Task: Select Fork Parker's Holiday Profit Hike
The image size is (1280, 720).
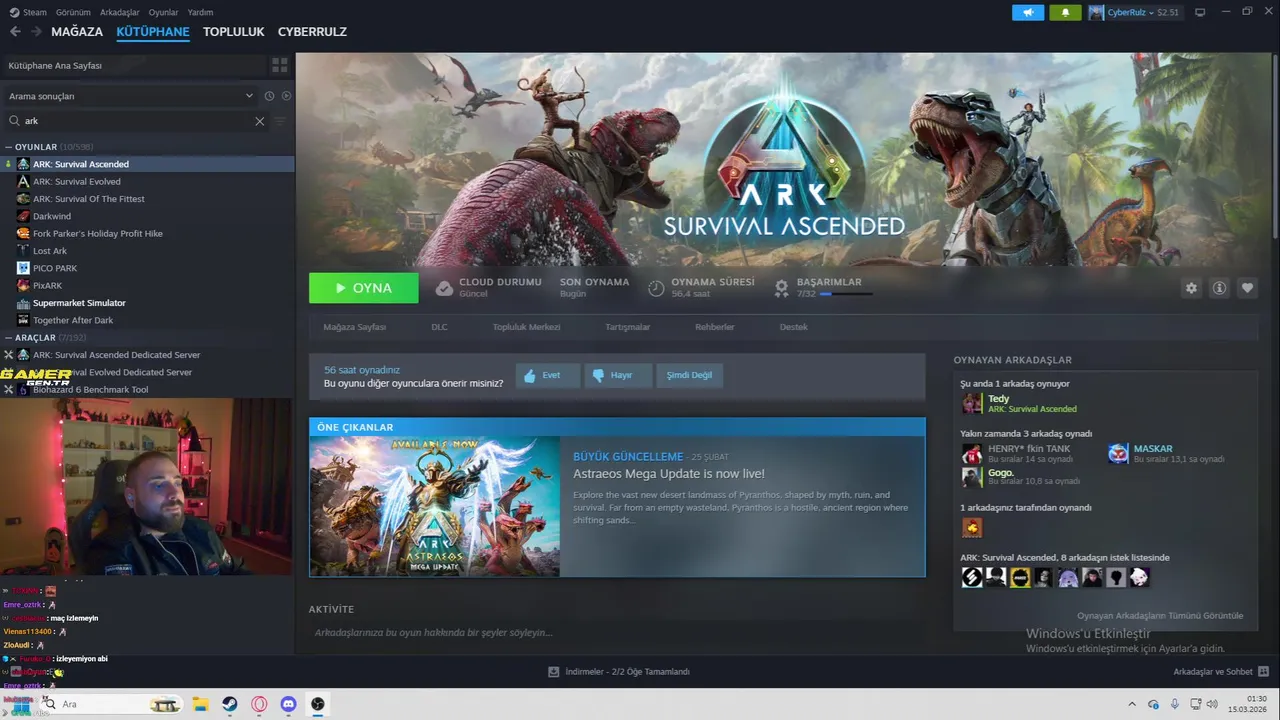Action: (97, 234)
